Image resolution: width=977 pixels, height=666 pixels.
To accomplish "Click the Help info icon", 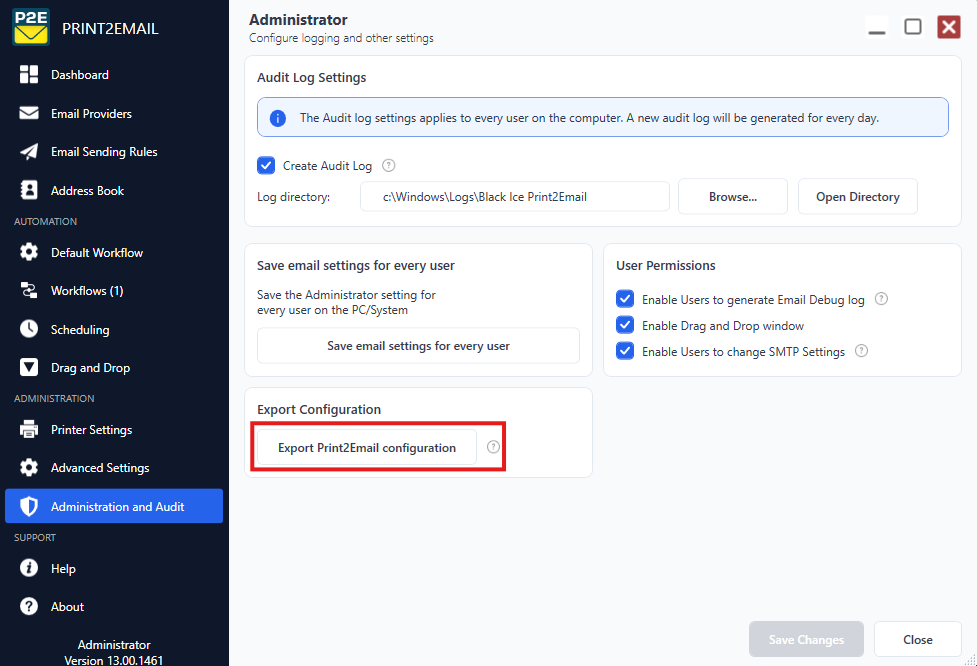I will (x=29, y=568).
